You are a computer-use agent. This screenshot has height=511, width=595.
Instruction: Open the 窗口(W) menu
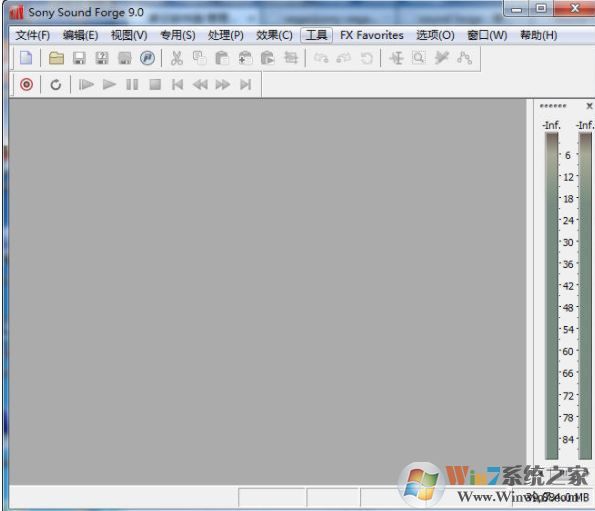click(487, 35)
